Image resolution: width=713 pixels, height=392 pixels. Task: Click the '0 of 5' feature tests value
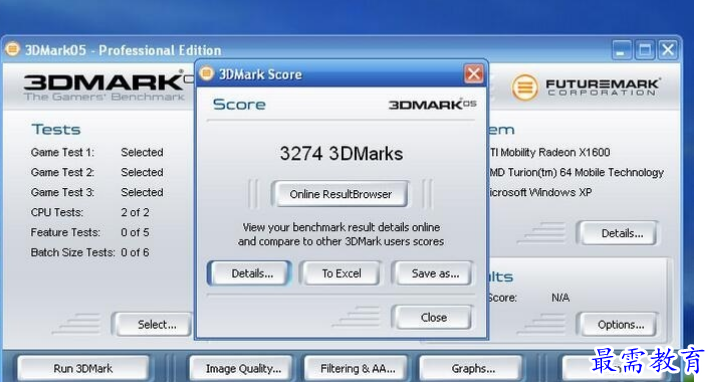[x=135, y=232]
